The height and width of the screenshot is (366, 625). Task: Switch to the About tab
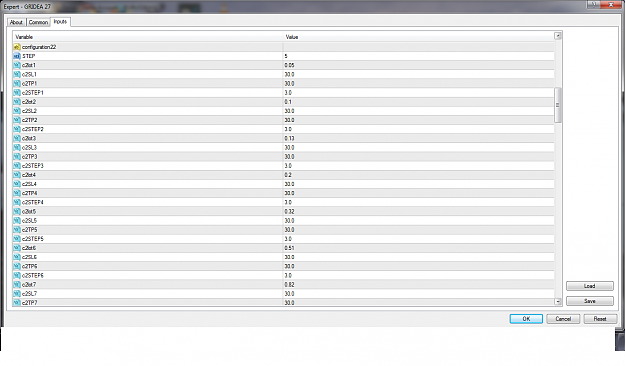pos(16,22)
